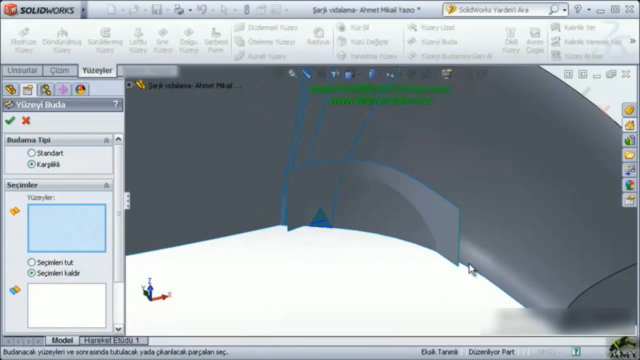The height and width of the screenshot is (360, 640).
Task: Select the Karşılıklı trim type
Action: tap(31, 164)
